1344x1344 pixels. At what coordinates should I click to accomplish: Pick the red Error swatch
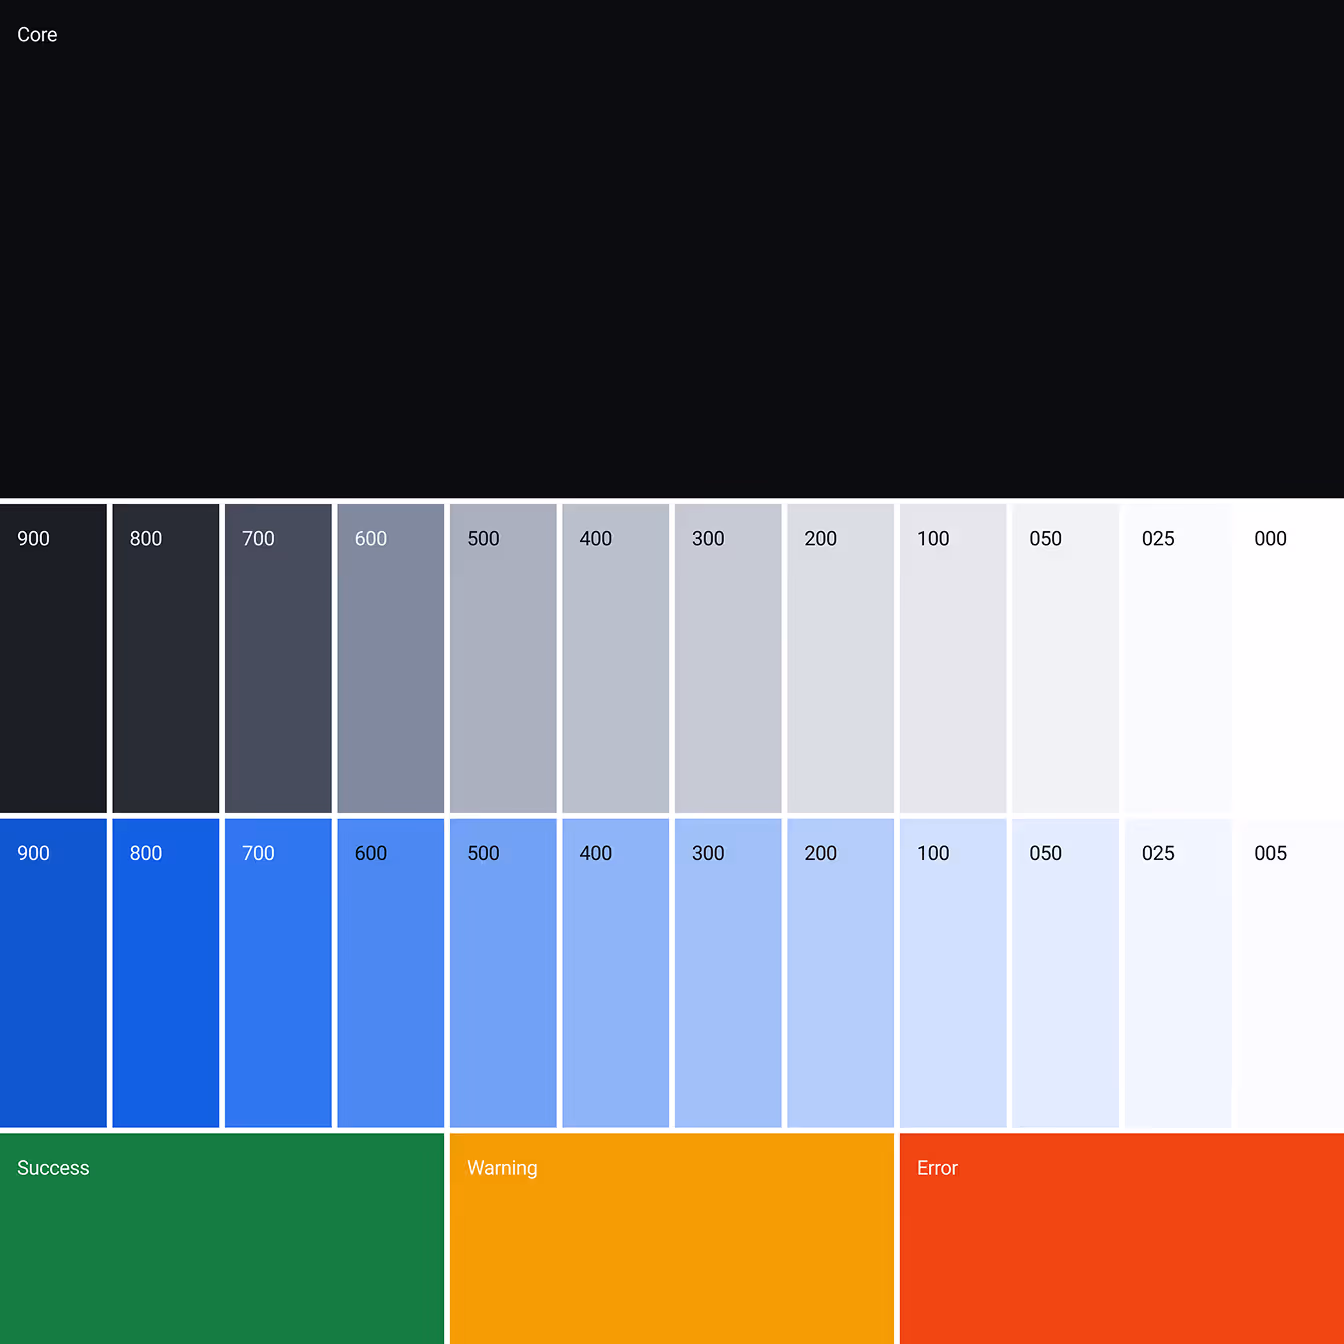point(1122,1238)
